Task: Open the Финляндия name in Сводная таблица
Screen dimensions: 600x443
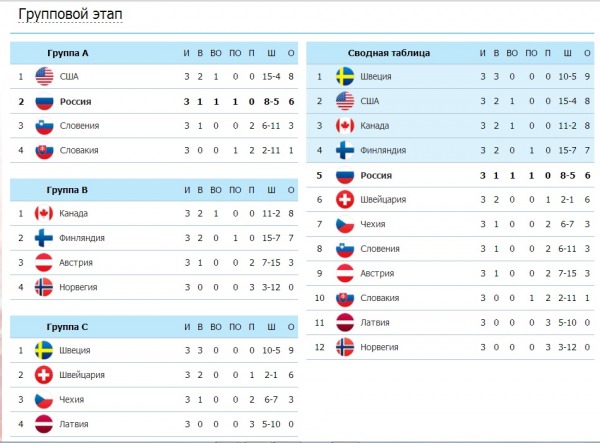Action: click(383, 151)
